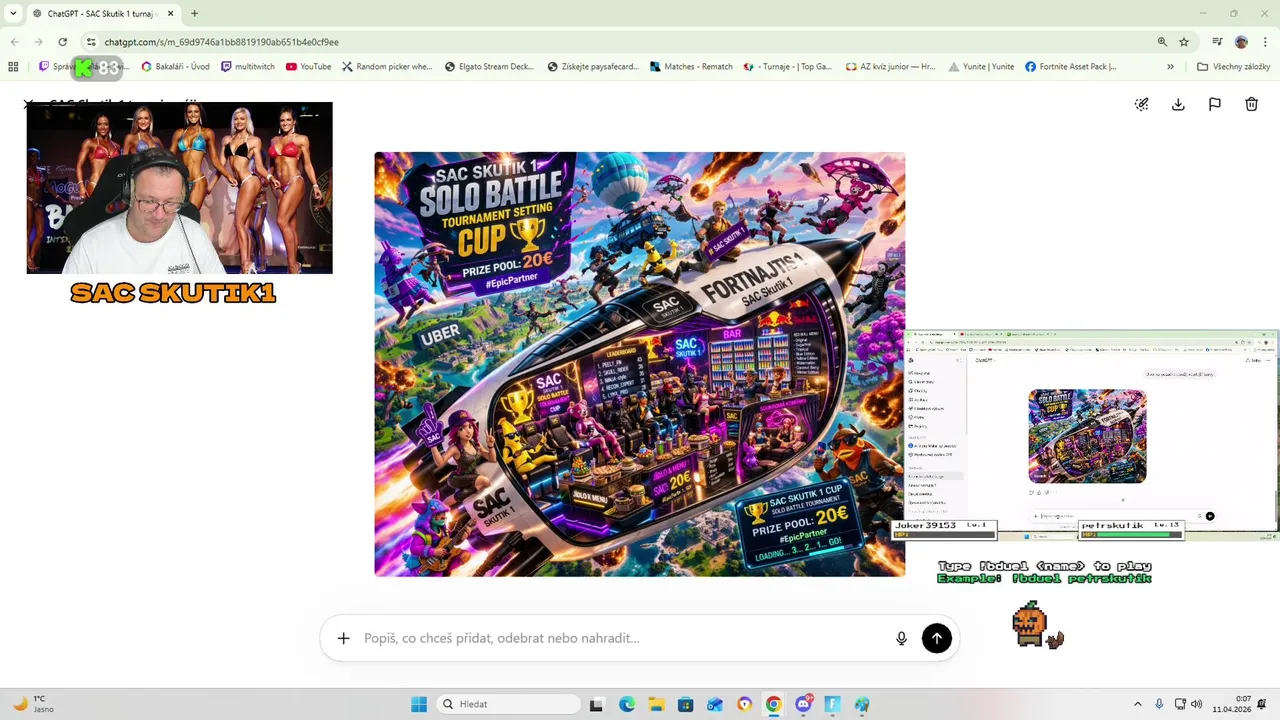Launch Microsoft Edge from taskbar
This screenshot has height=720, width=1280.
coord(626,704)
